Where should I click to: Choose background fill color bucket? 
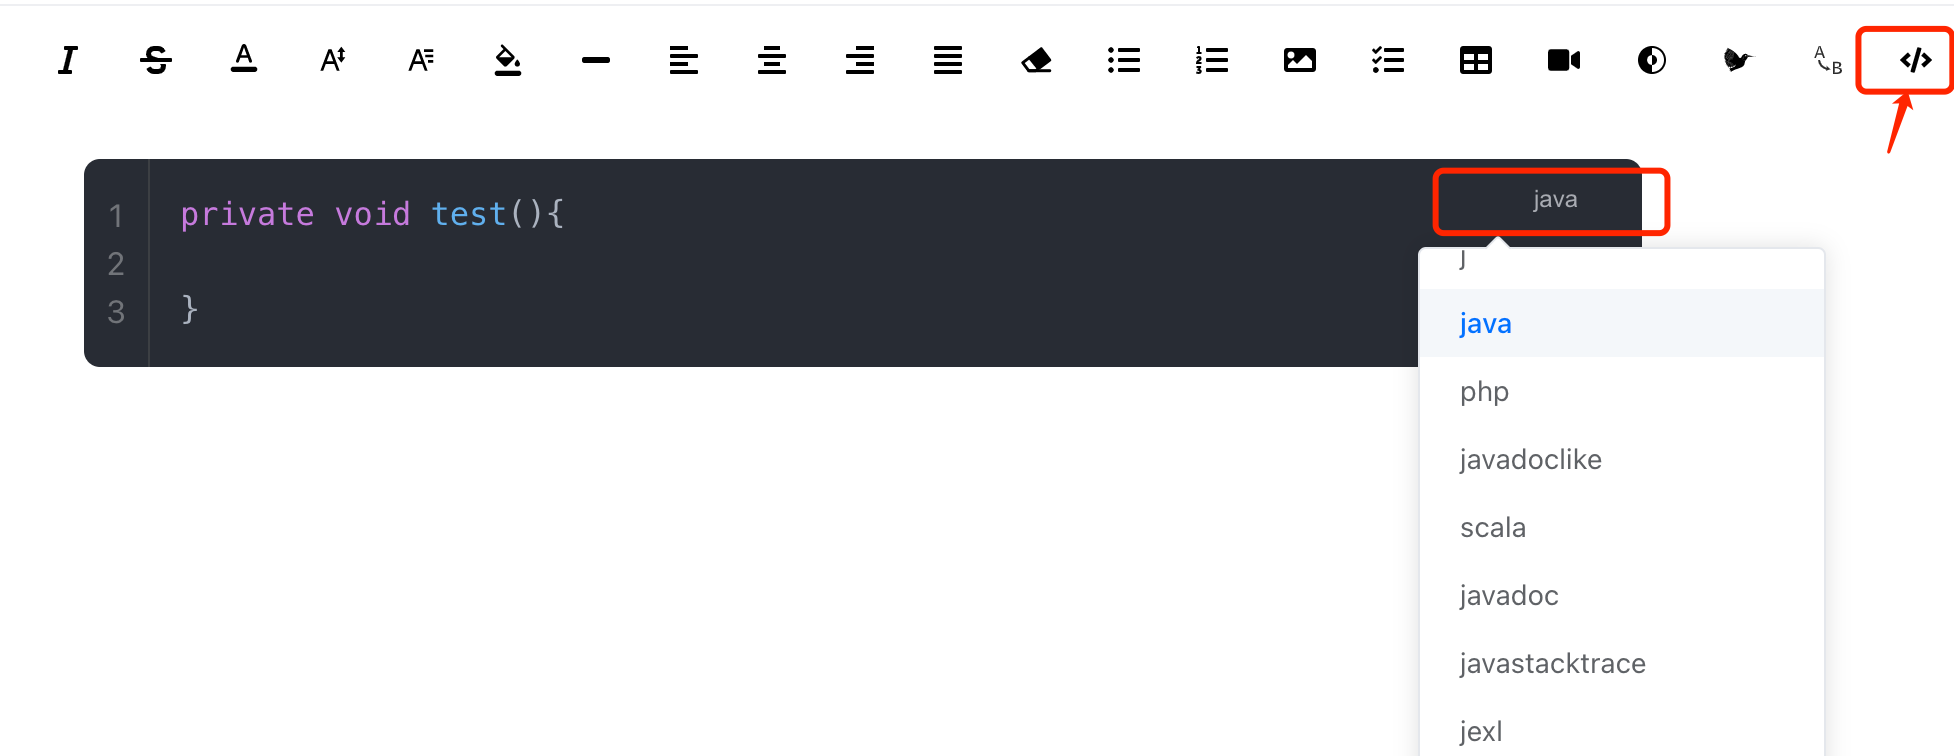point(508,61)
